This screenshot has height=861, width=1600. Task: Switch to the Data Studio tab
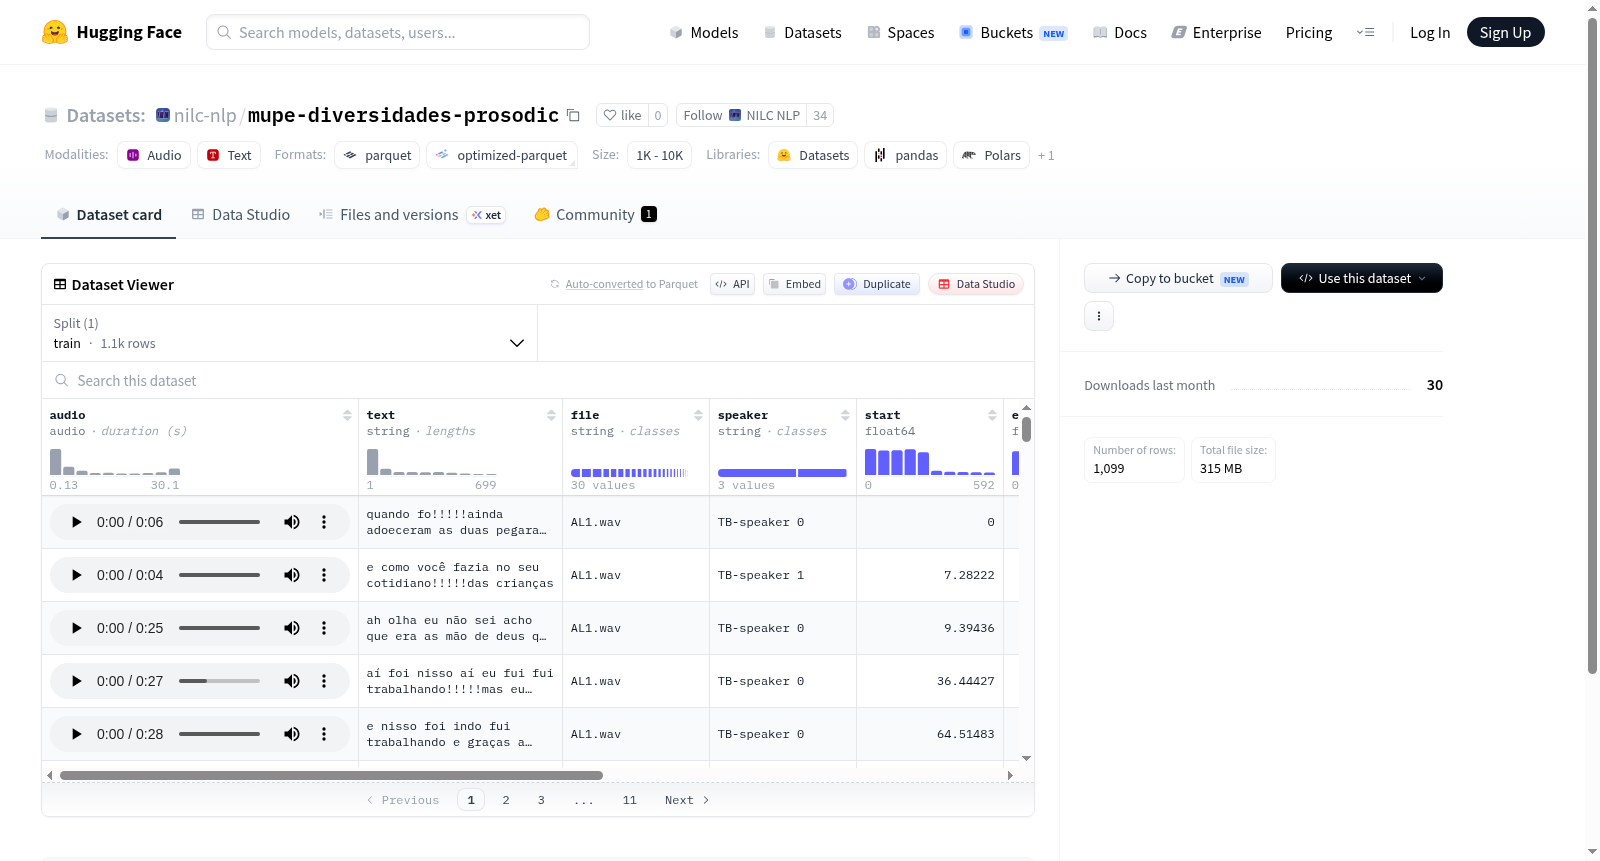(241, 214)
